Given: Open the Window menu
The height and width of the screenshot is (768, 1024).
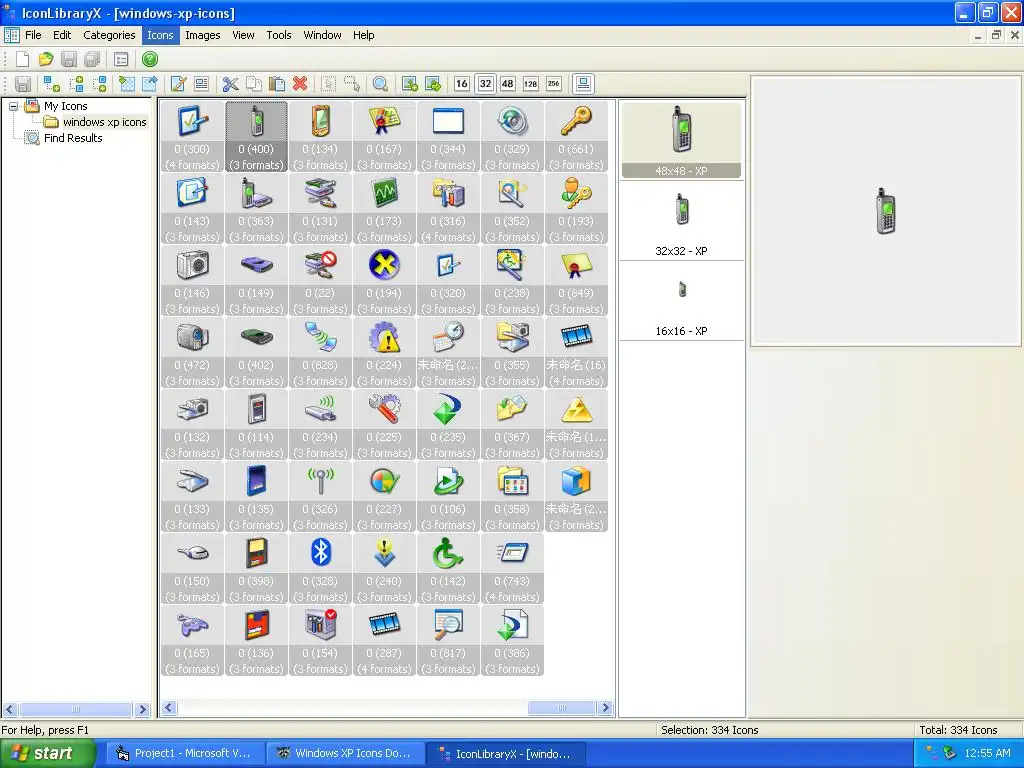Looking at the screenshot, I should (x=322, y=35).
